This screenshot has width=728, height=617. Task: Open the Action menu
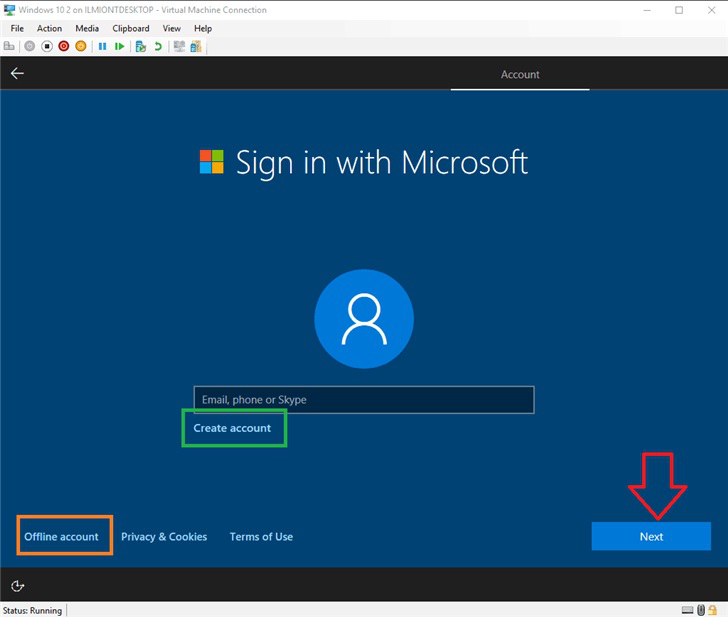pos(49,28)
